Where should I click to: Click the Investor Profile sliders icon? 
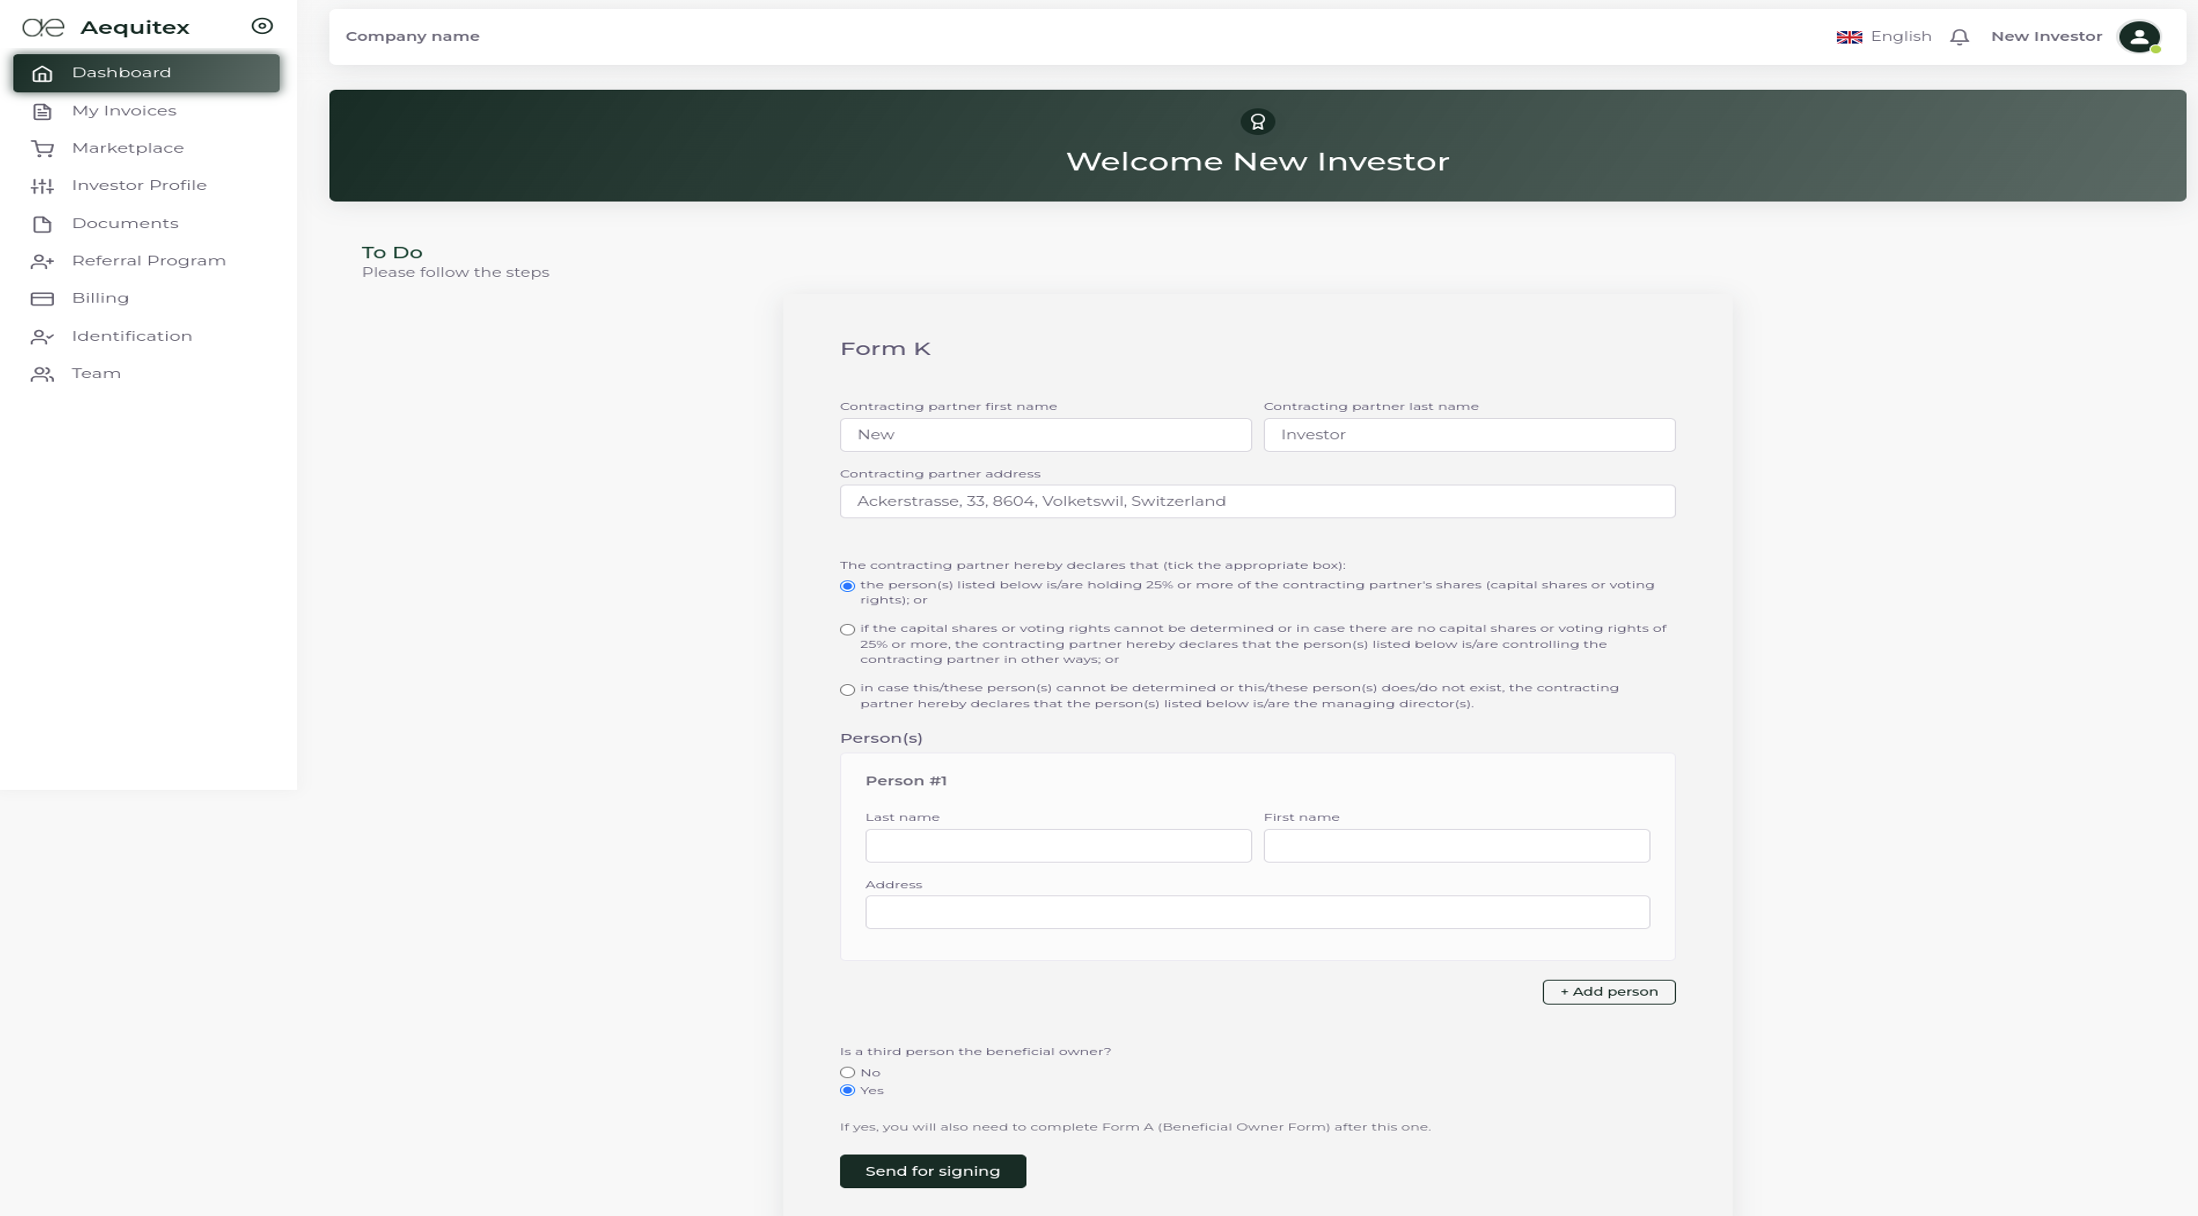[42, 186]
